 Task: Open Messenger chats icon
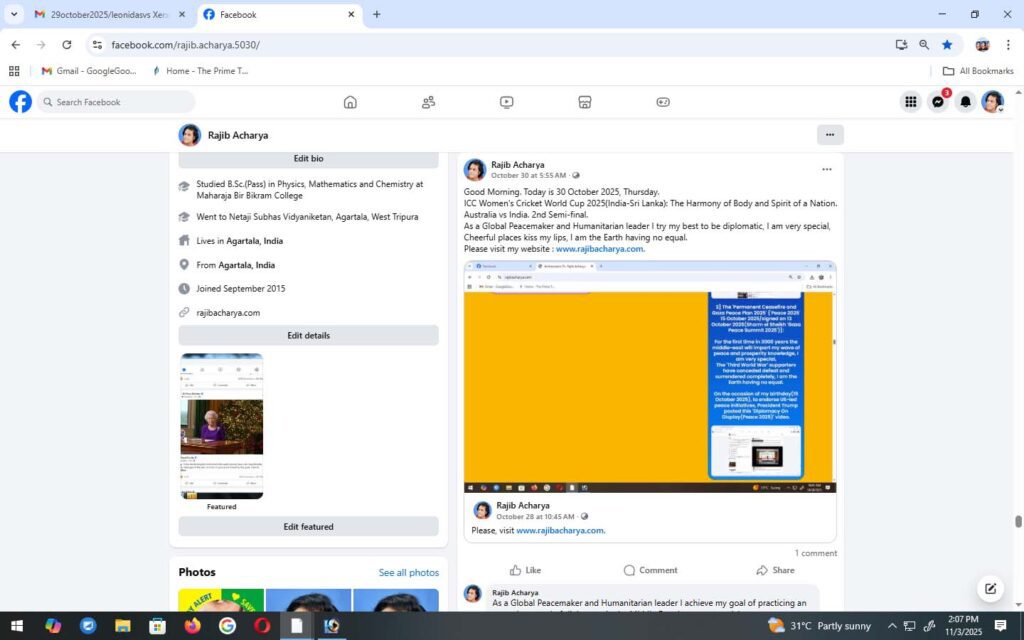pos(938,102)
